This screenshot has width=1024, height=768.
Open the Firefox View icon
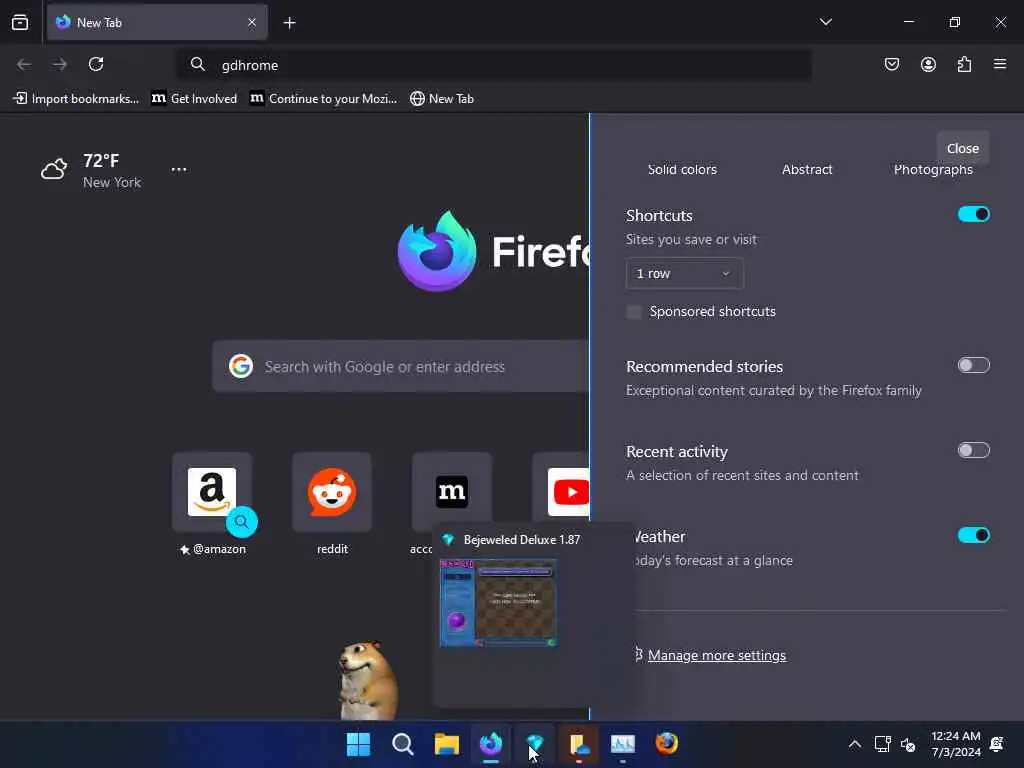point(20,22)
